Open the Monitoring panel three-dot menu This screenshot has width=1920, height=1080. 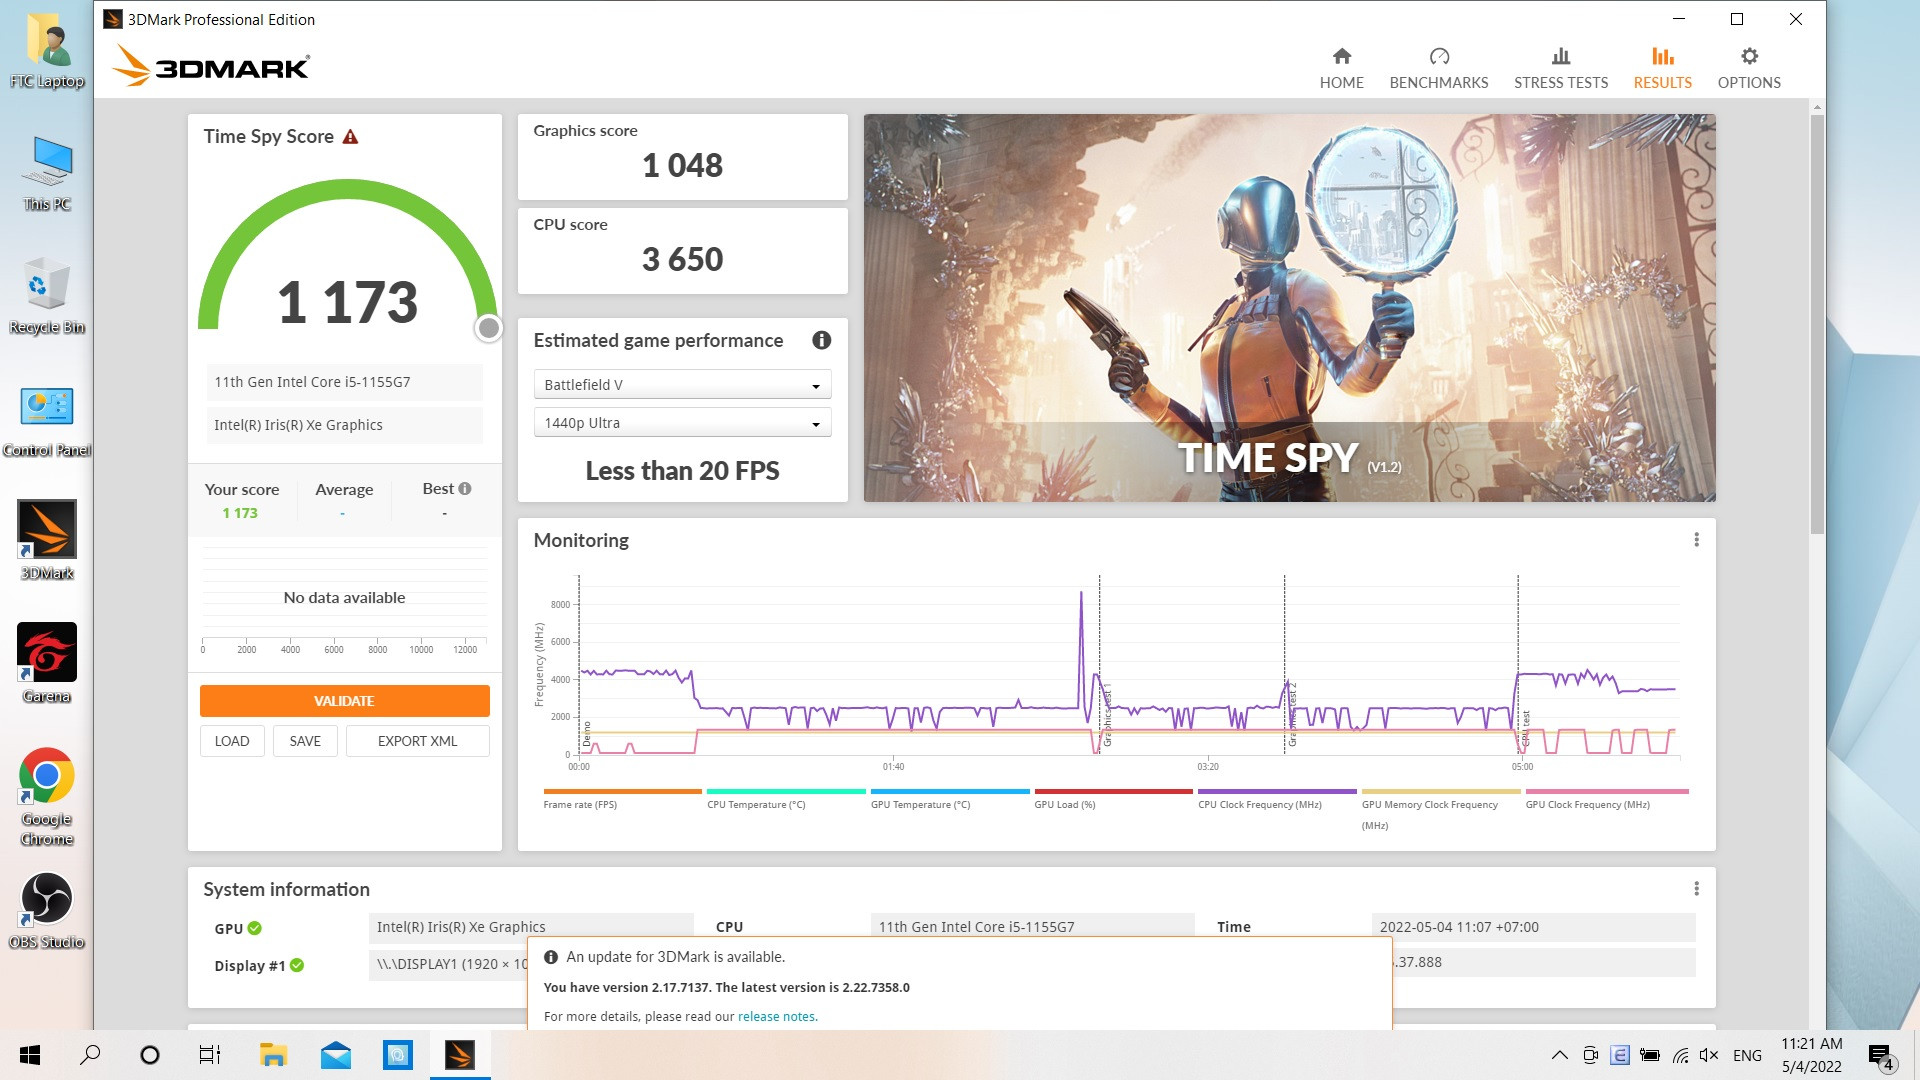click(1696, 540)
